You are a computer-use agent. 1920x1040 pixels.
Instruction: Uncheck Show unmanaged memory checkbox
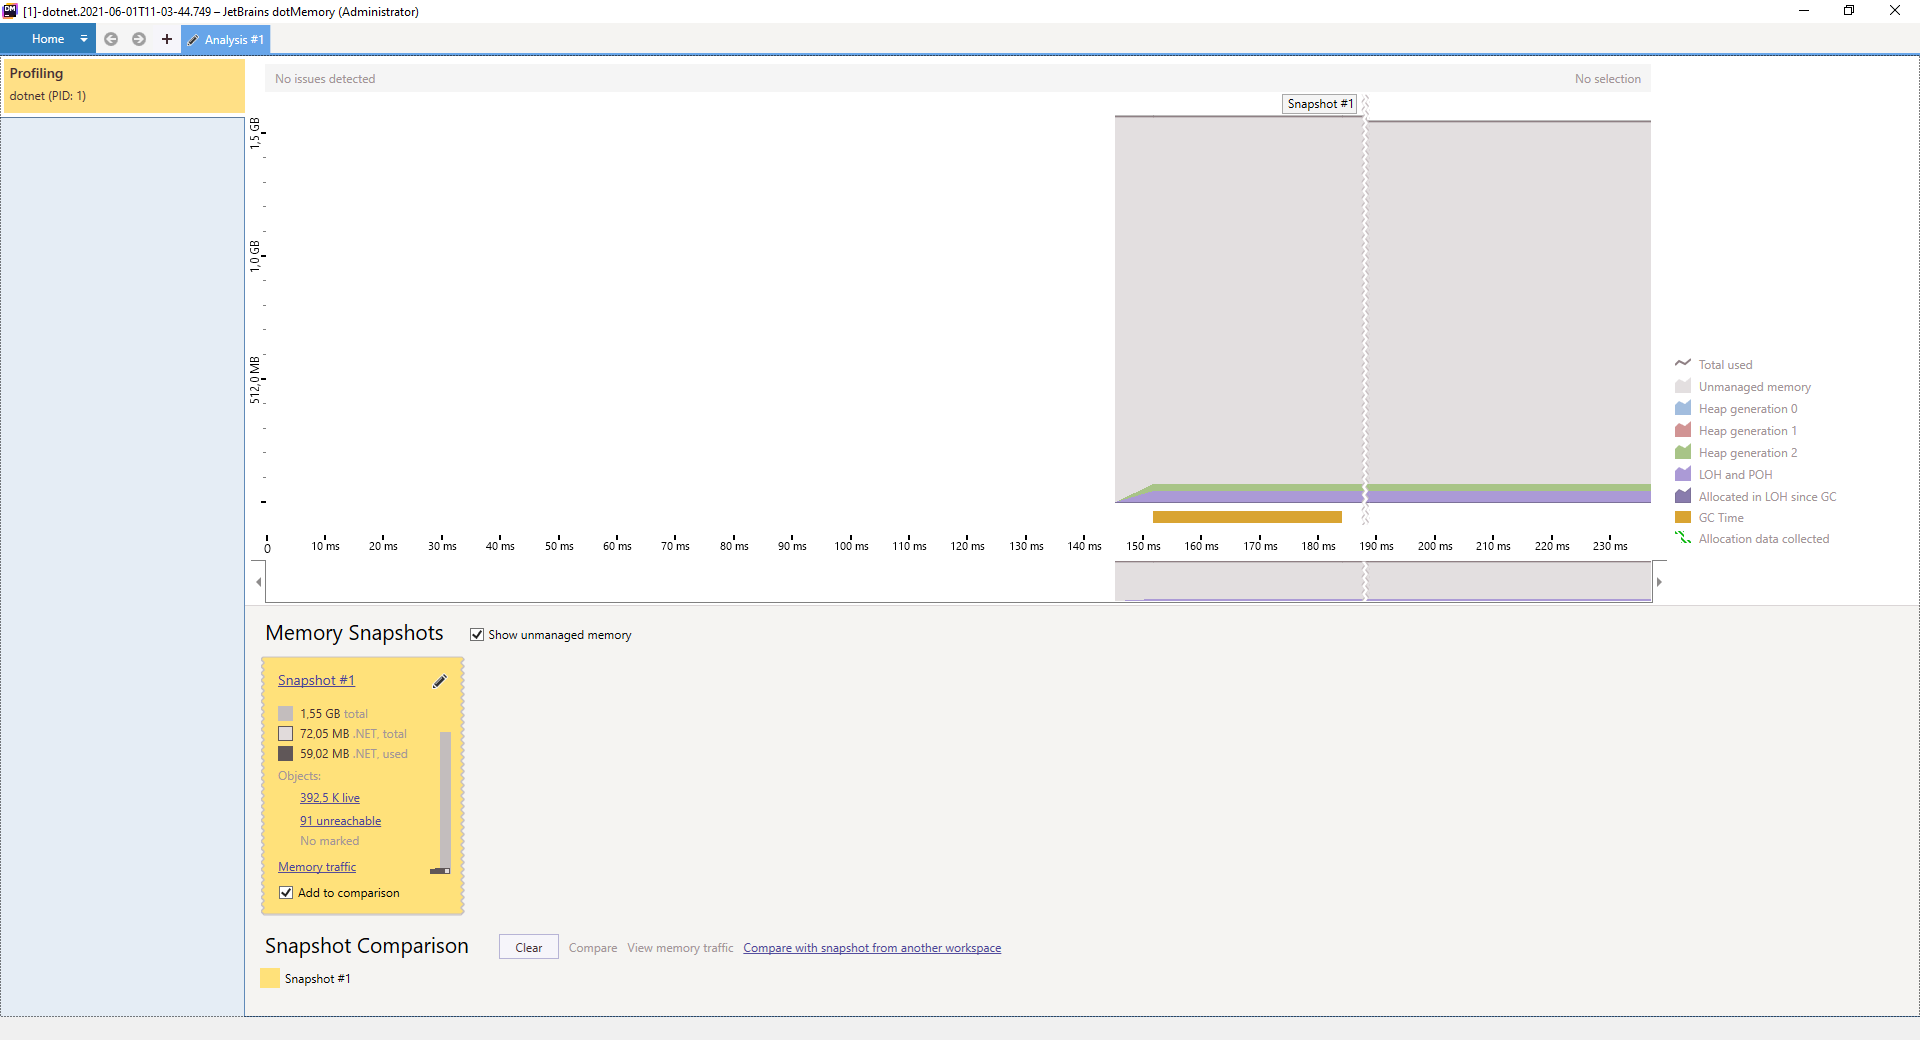coord(477,635)
